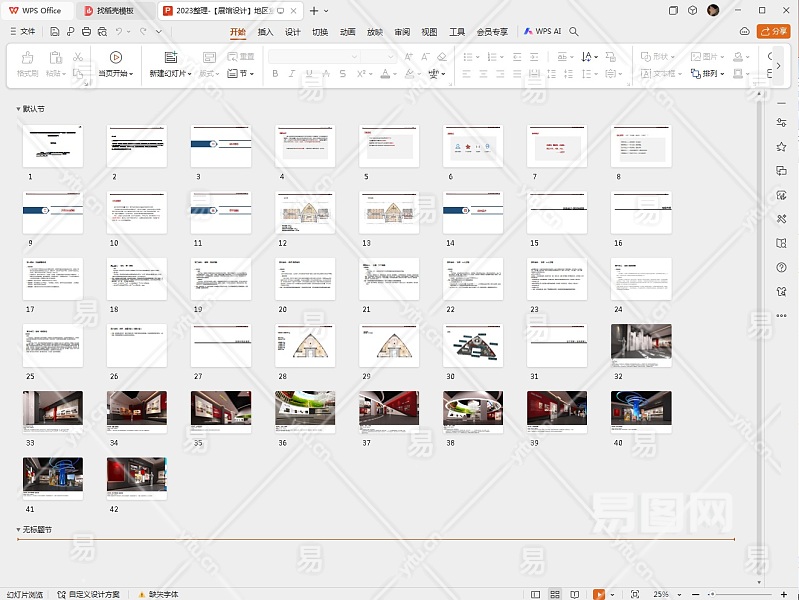799x600 pixels.
Task: Collapse the 无标题节 section
Action: coord(18,529)
